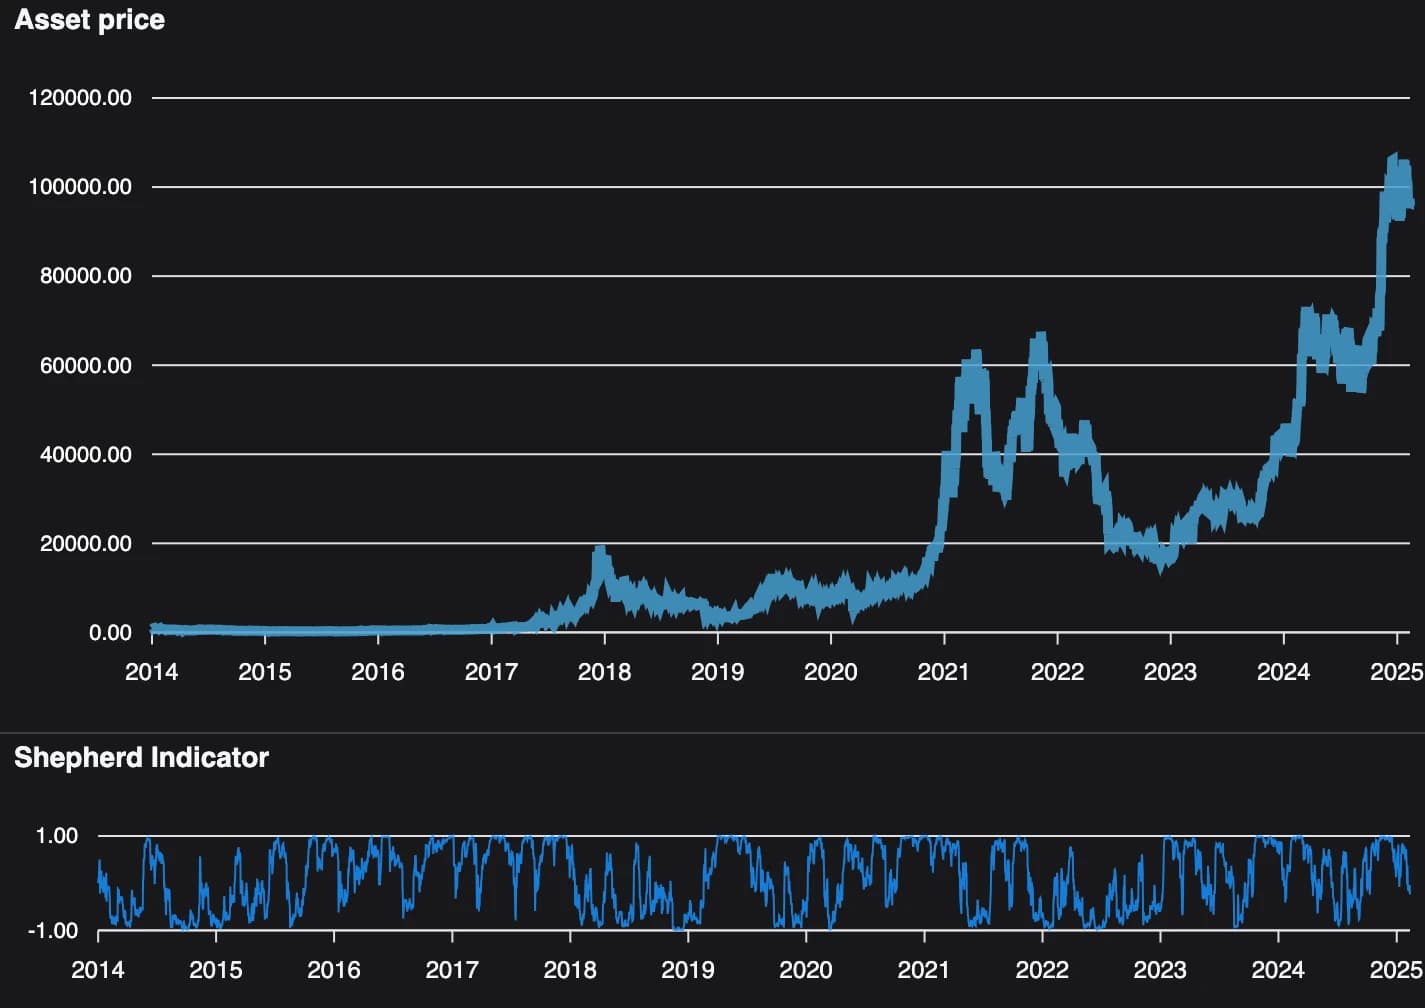This screenshot has height=1008, width=1425.
Task: Pick 2014 on the Shepherd Indicator x-axis
Action: coord(98,970)
